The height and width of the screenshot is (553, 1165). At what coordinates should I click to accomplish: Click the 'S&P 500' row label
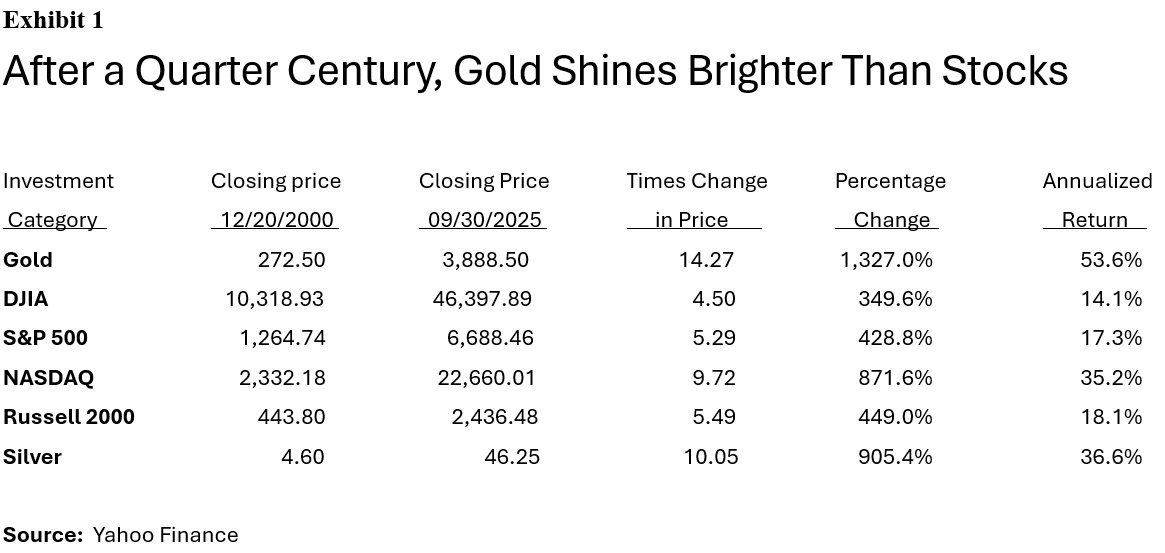46,338
